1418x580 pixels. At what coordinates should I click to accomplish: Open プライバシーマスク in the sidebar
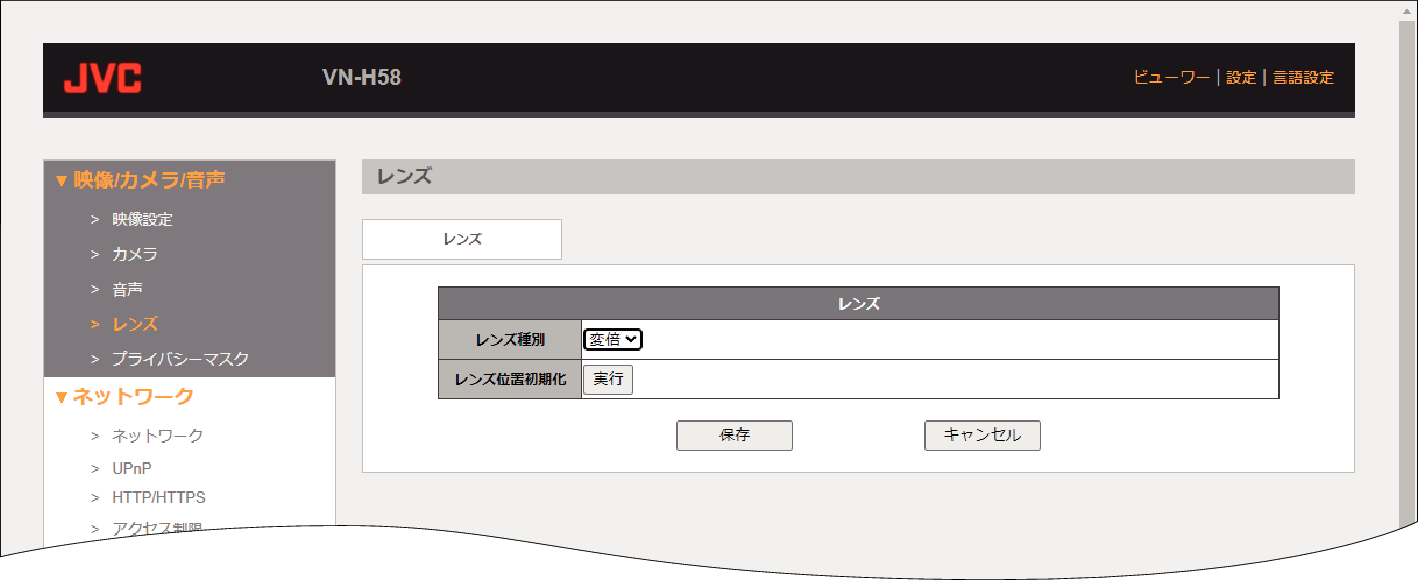click(180, 358)
